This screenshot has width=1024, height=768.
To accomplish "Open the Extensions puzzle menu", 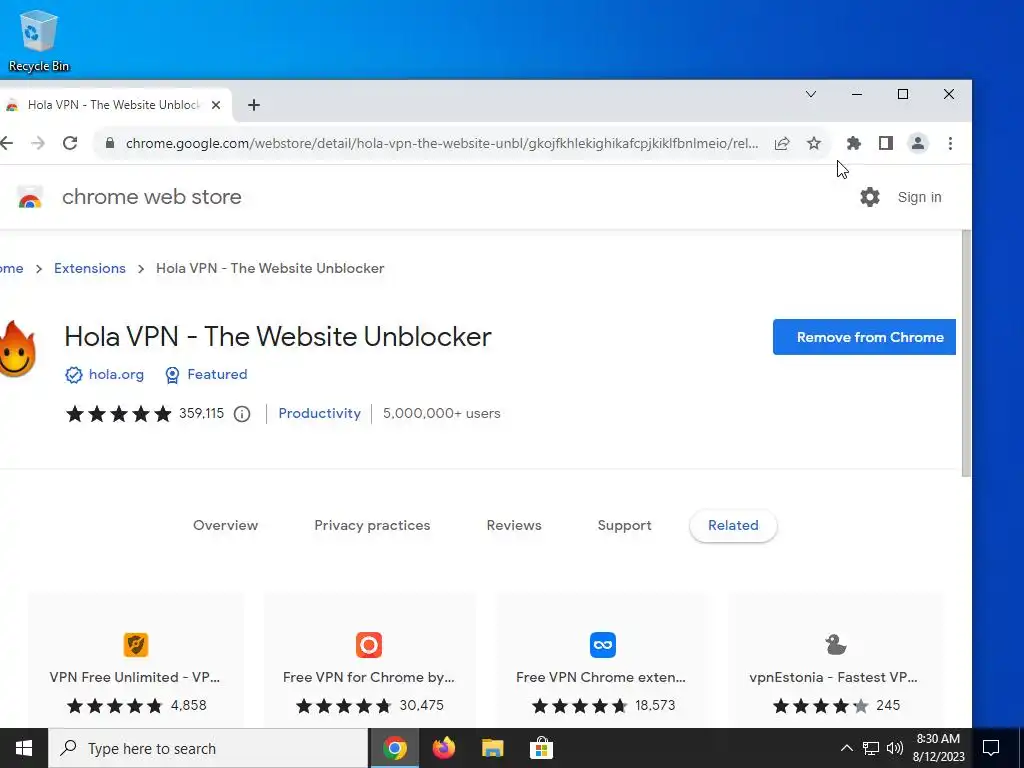I will [854, 143].
